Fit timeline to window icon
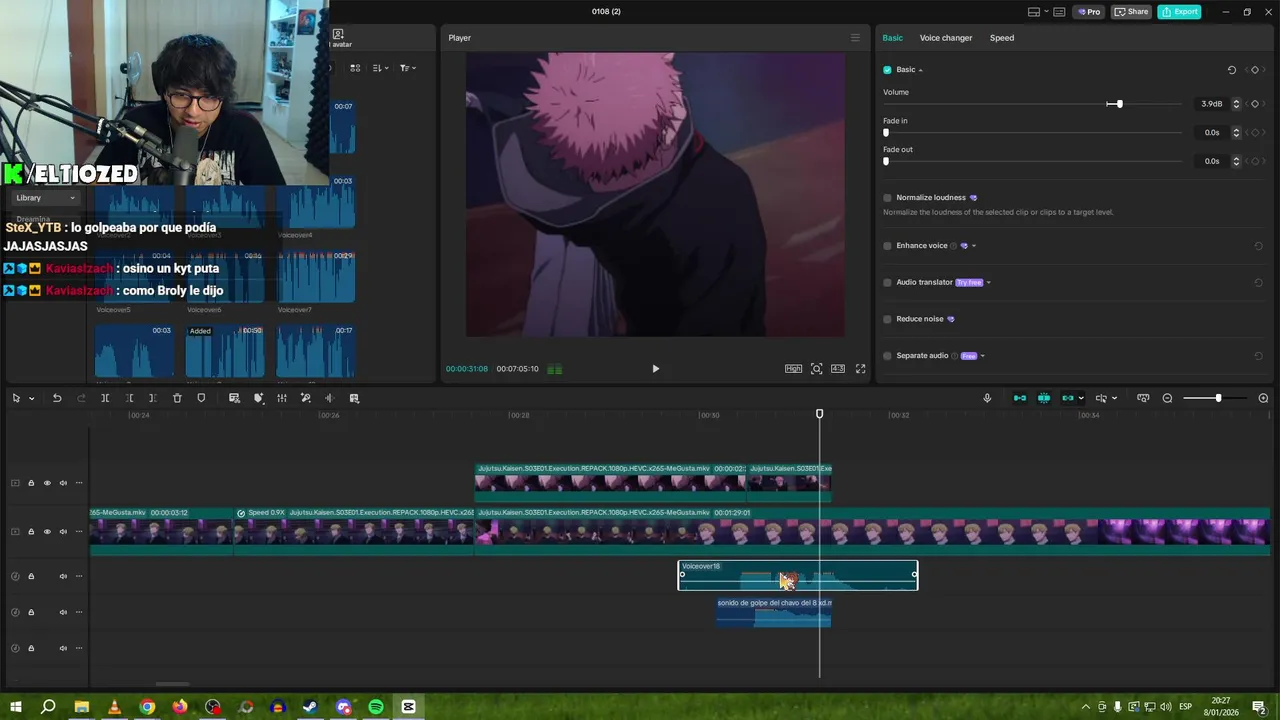This screenshot has width=1280, height=720. pyautogui.click(x=1143, y=398)
